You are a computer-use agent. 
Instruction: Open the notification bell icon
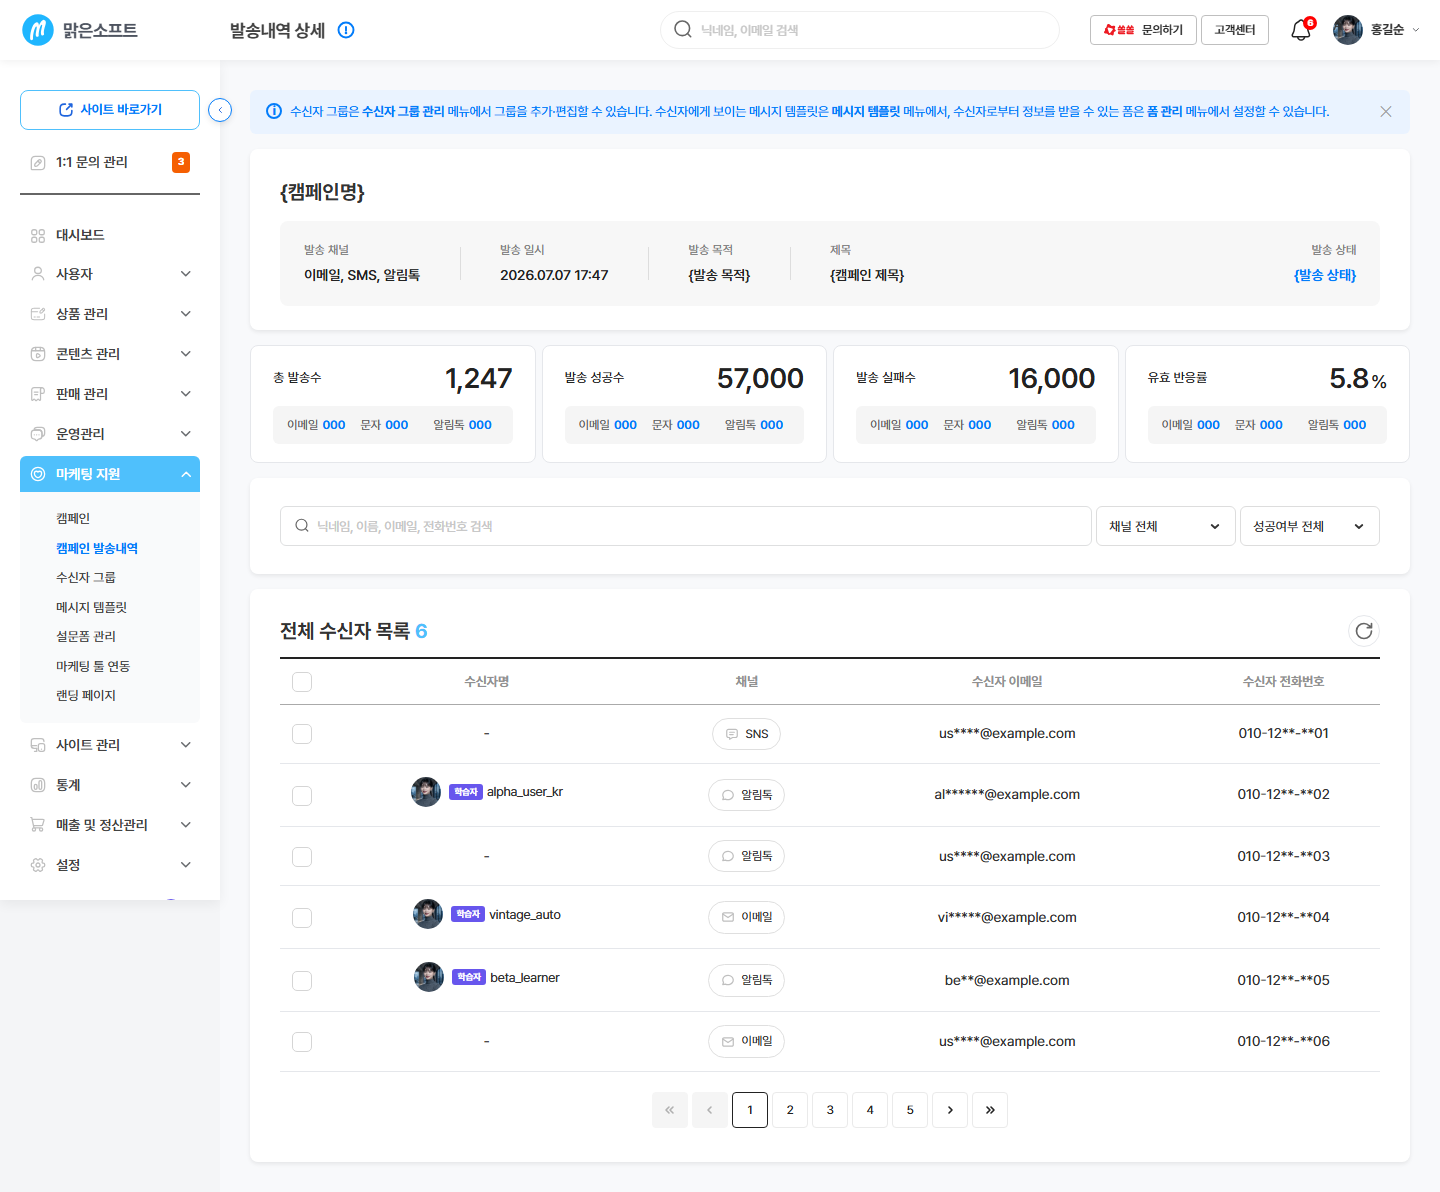coord(1301,30)
